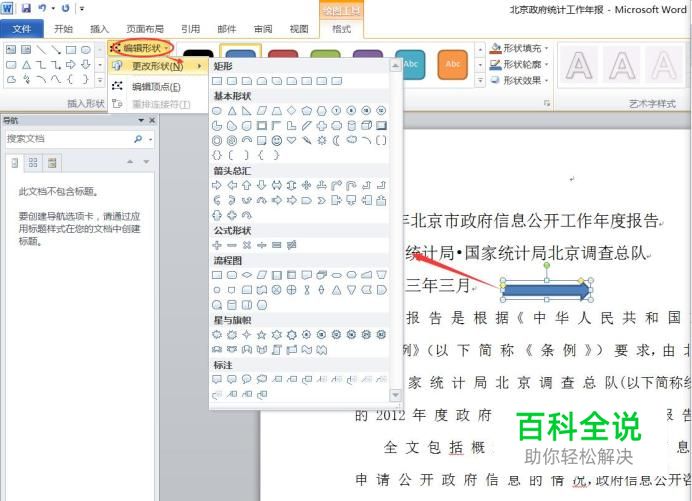Browse pages thumbnails tab in navigation pane
Screen dimensions: 692x501
click(33, 163)
